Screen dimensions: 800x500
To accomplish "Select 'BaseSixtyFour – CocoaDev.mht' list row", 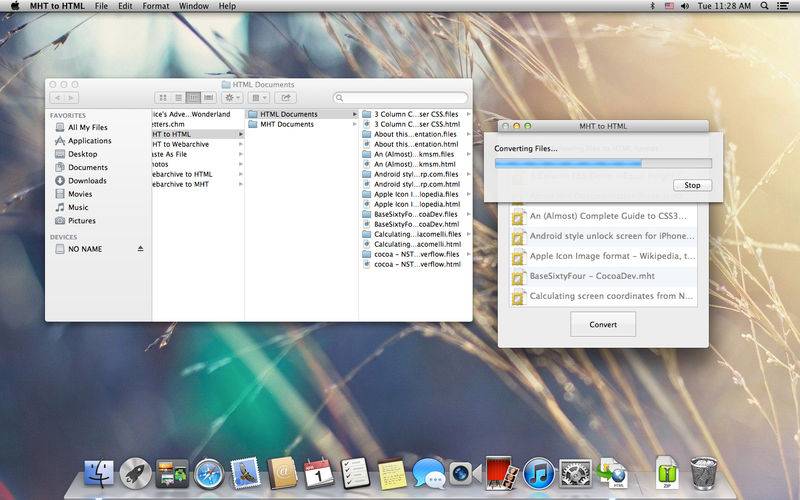I will [604, 276].
